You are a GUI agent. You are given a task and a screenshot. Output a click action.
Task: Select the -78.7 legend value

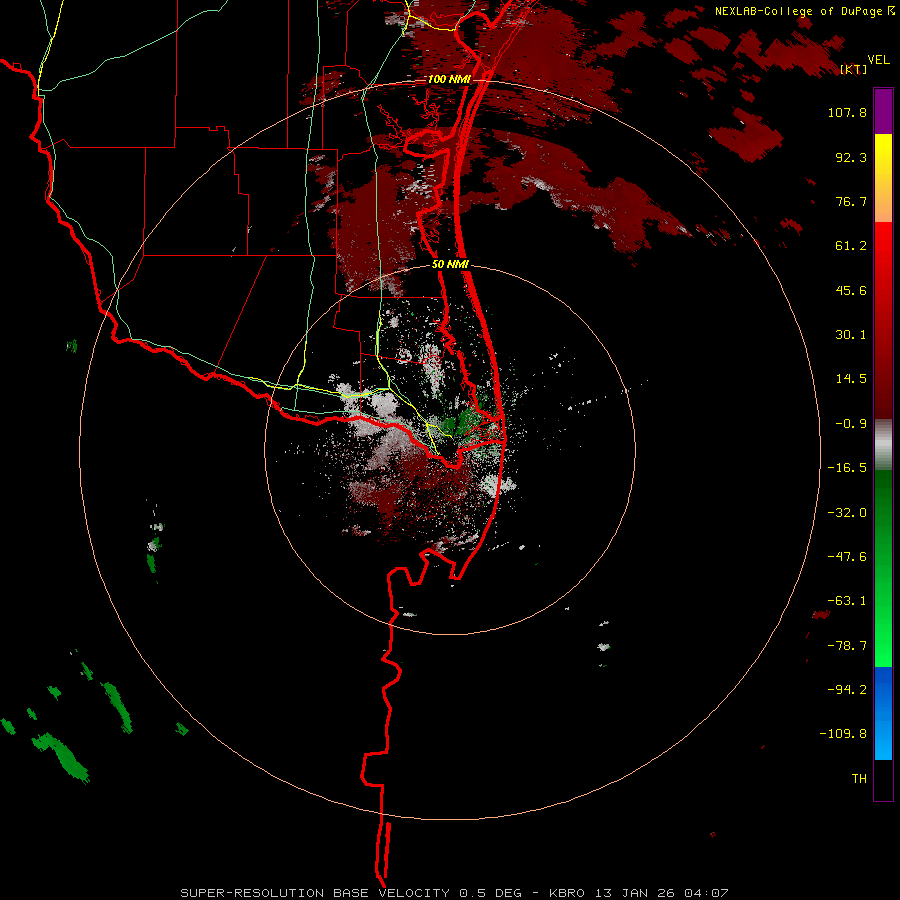tap(847, 646)
